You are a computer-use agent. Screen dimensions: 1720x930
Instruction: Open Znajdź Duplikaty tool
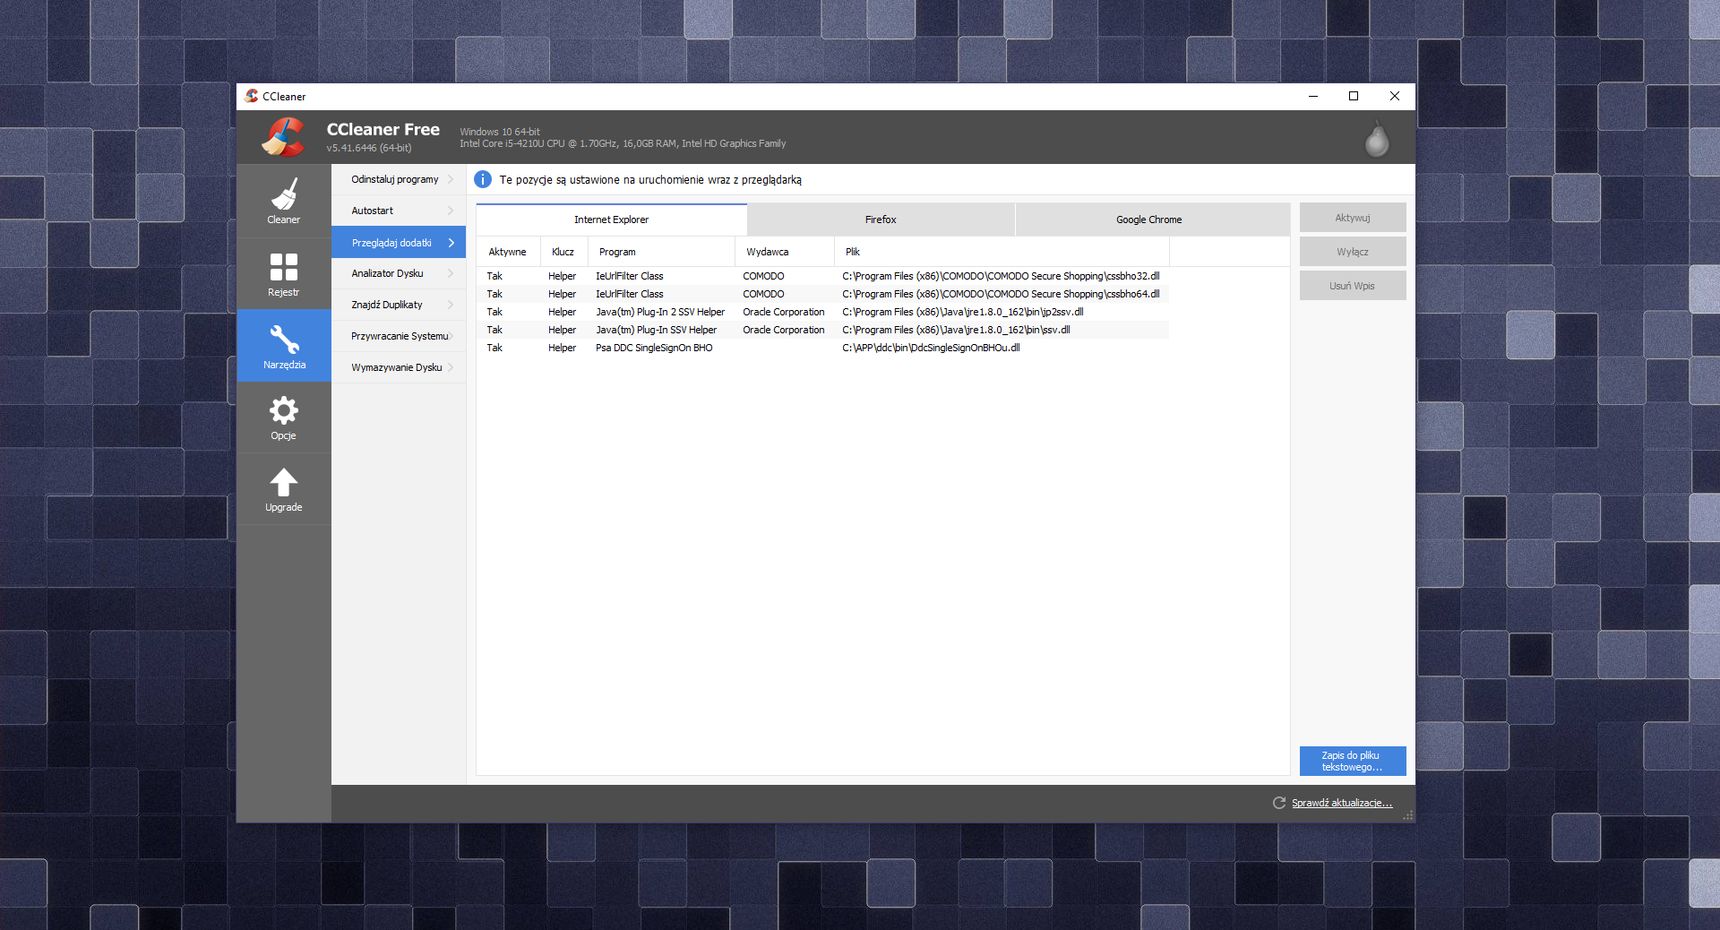tap(399, 305)
